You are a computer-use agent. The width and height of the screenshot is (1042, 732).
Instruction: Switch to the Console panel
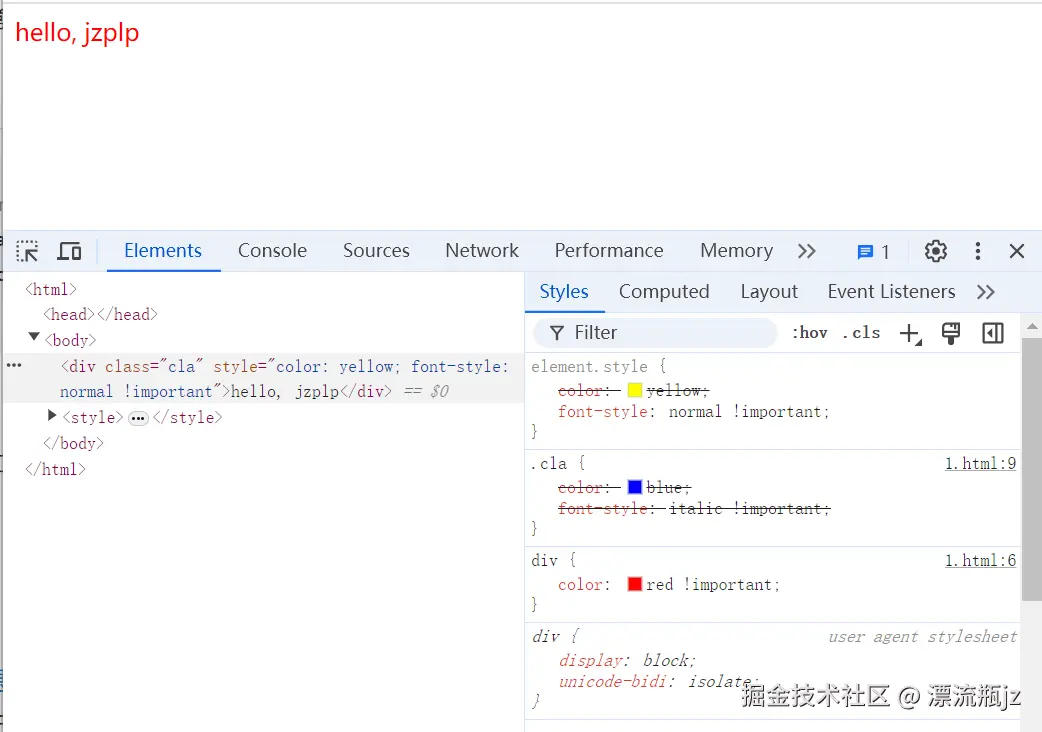(271, 251)
